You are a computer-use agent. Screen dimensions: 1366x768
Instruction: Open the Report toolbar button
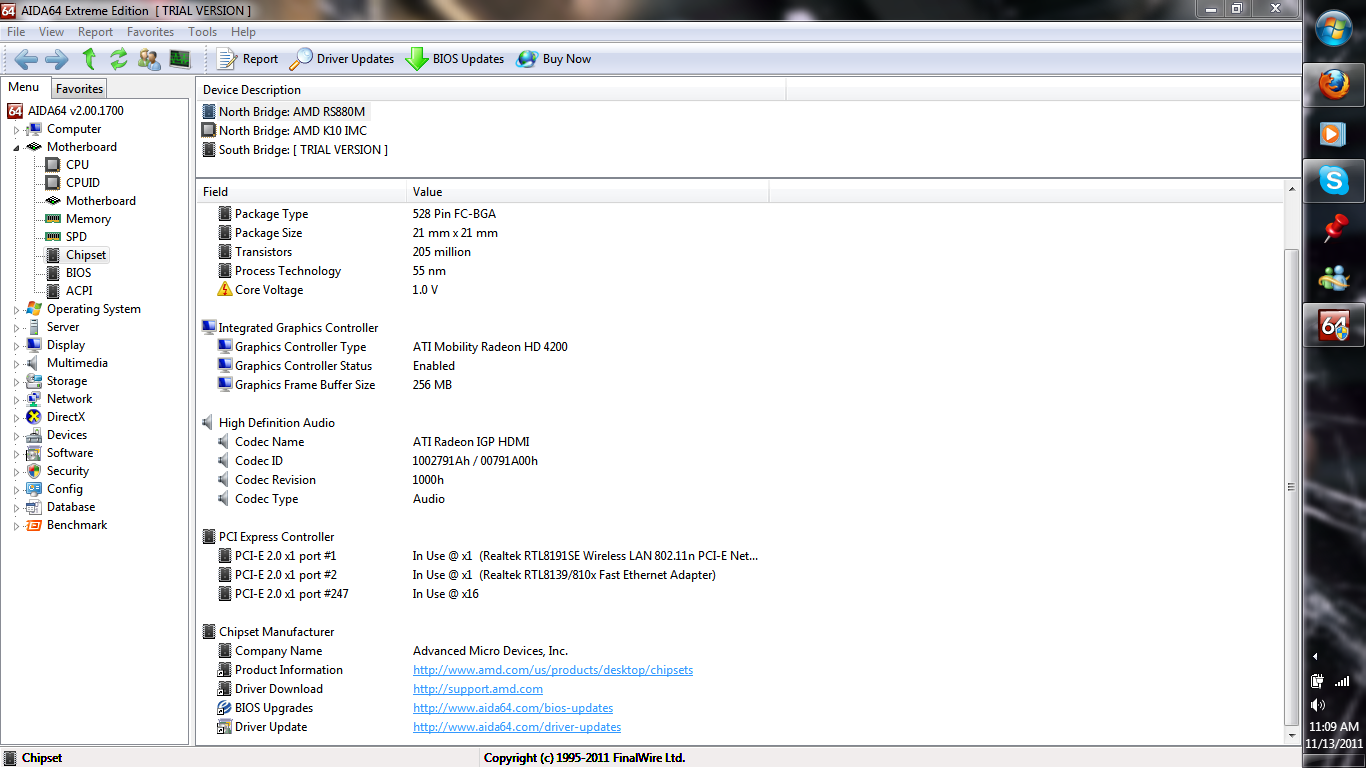coord(247,59)
